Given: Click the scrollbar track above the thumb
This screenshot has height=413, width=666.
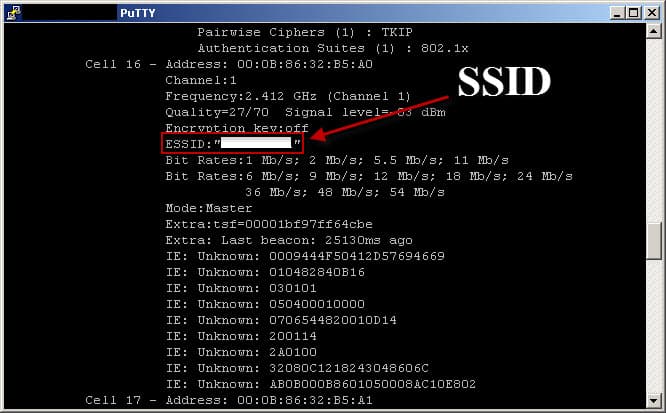Looking at the screenshot, I should 654,130.
